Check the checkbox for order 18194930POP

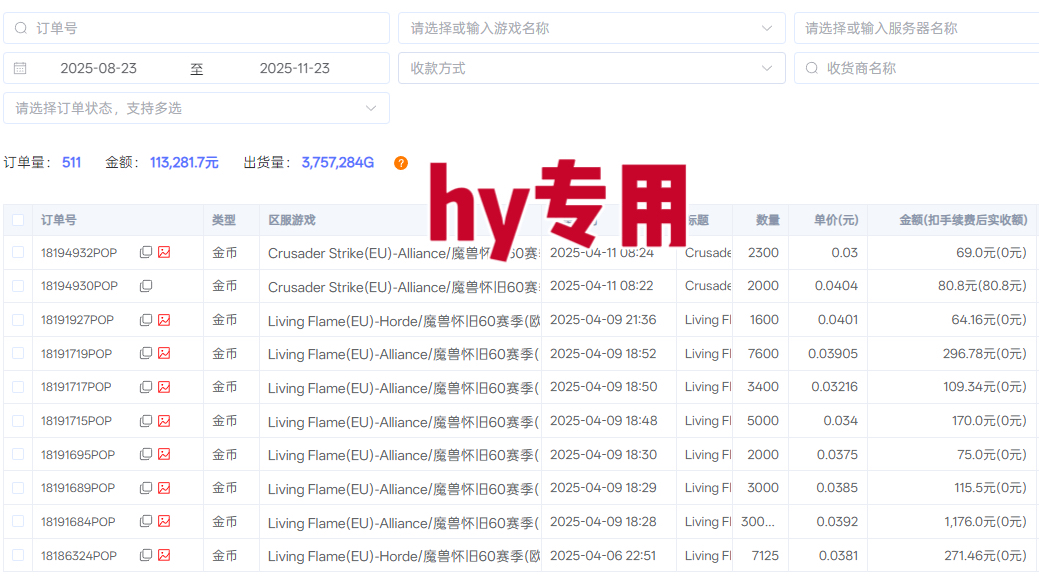tap(17, 286)
